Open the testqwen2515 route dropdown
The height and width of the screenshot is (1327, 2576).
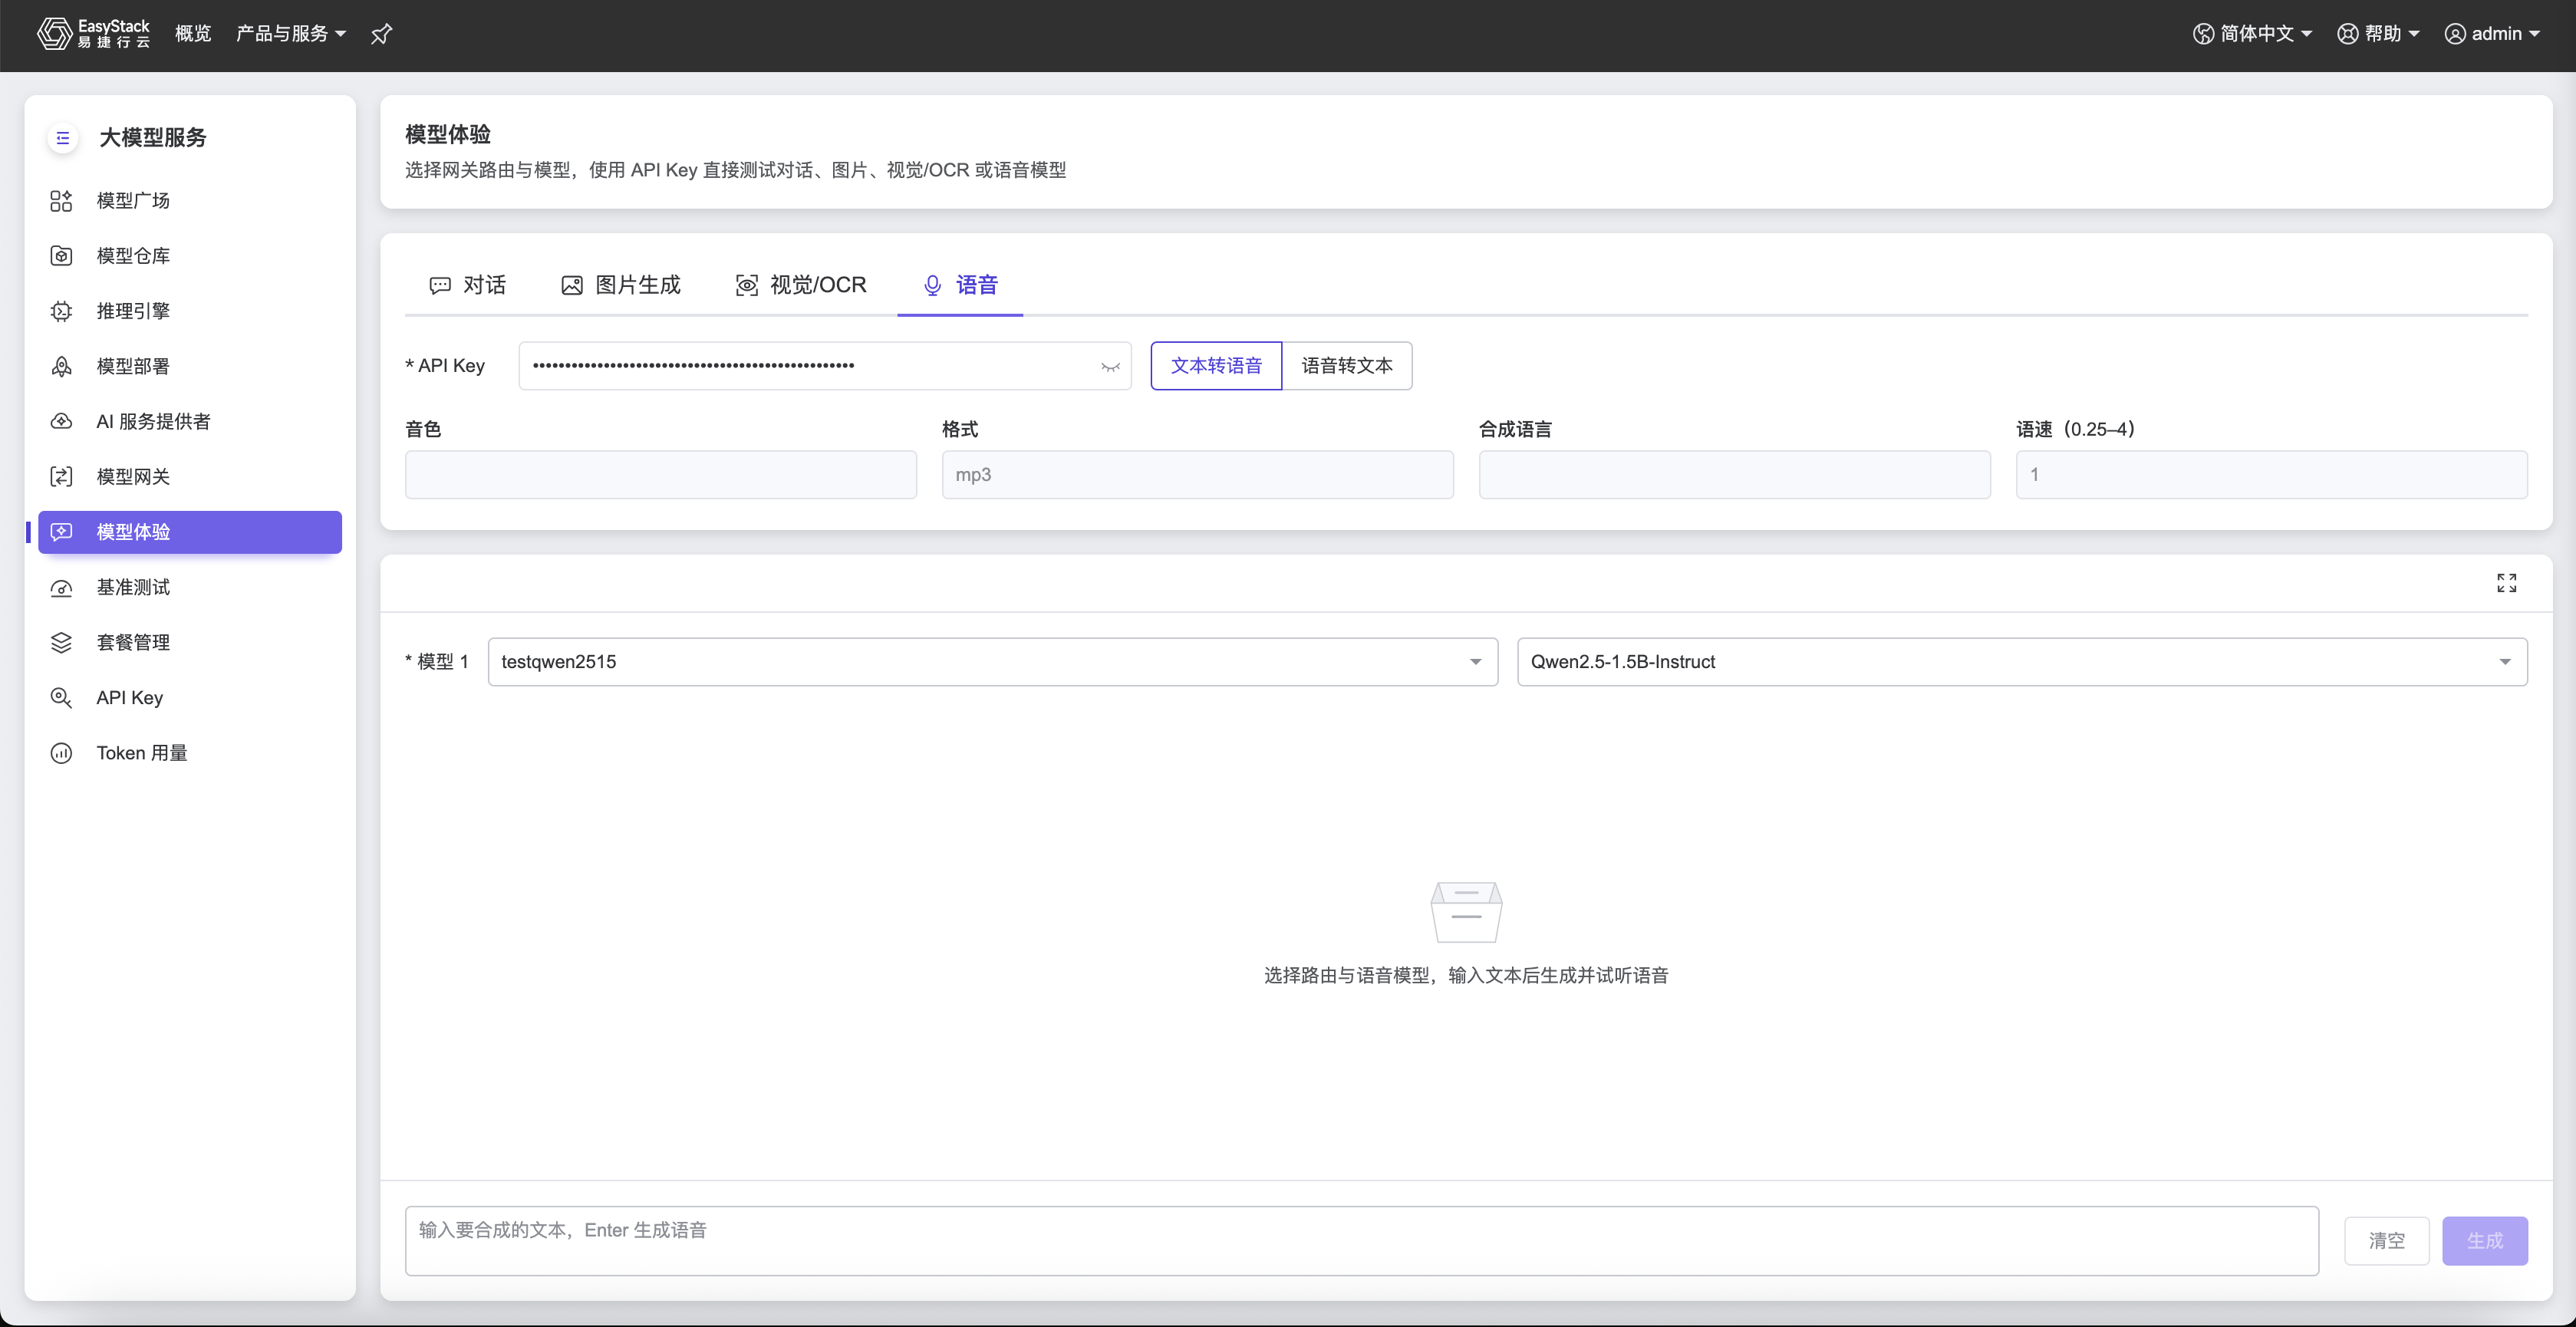(x=992, y=662)
